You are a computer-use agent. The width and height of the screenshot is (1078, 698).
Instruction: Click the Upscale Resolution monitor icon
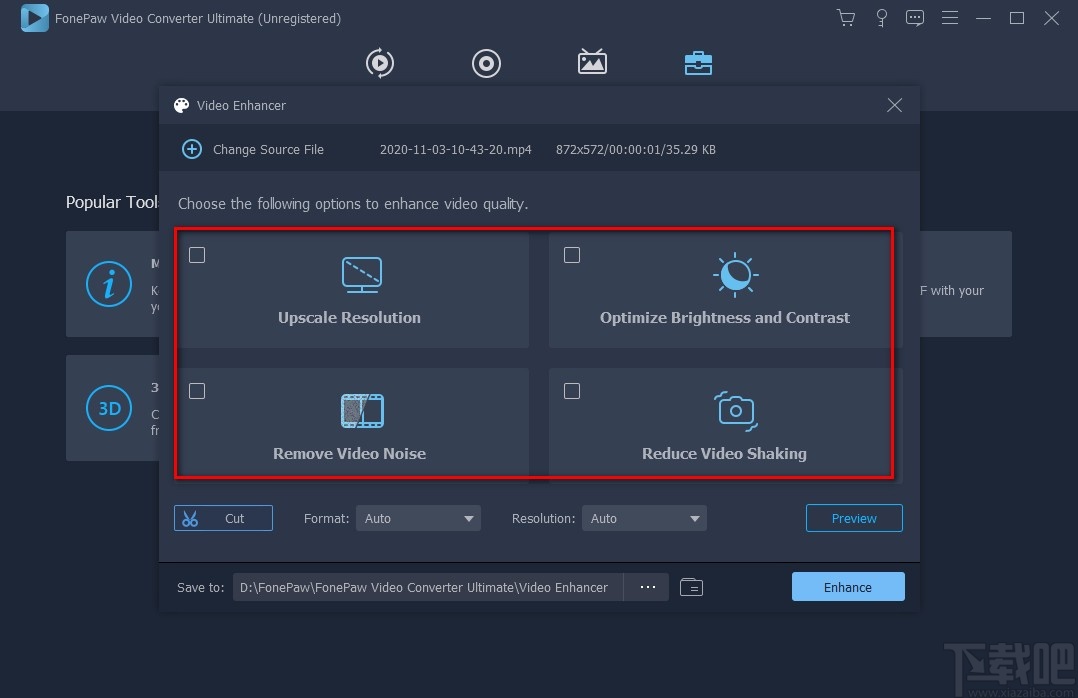362,274
